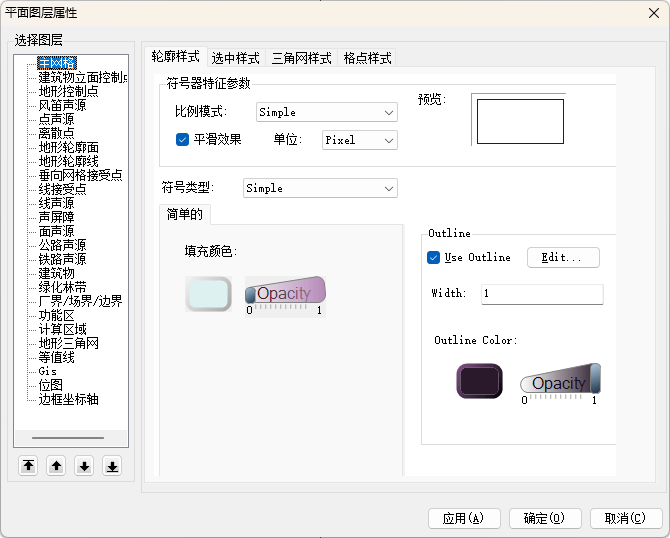
Task: Uncheck the Use Outline option
Action: click(x=434, y=258)
